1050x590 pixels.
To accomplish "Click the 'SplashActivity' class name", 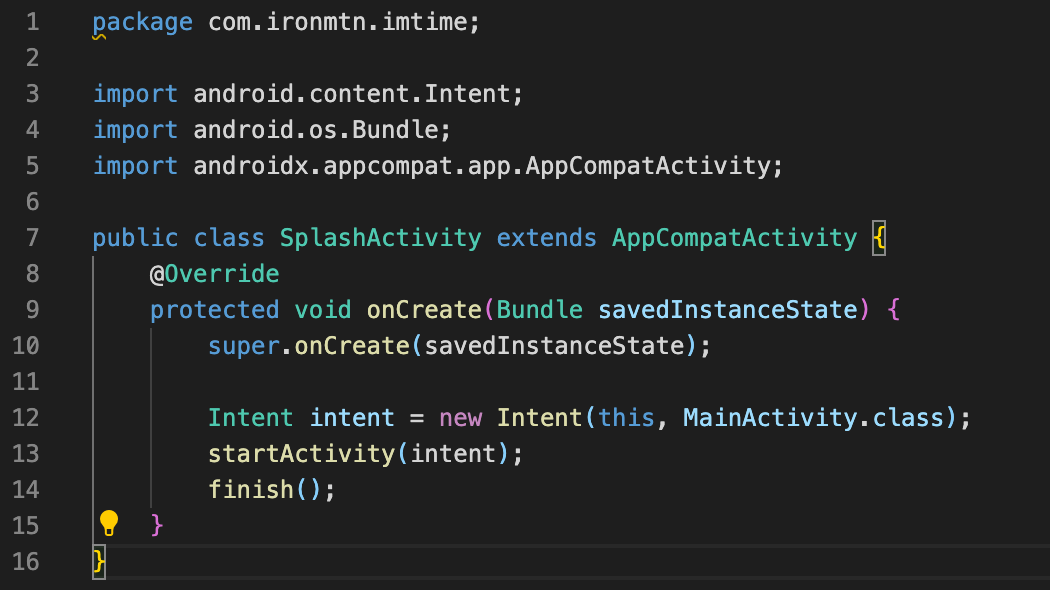I will point(380,238).
